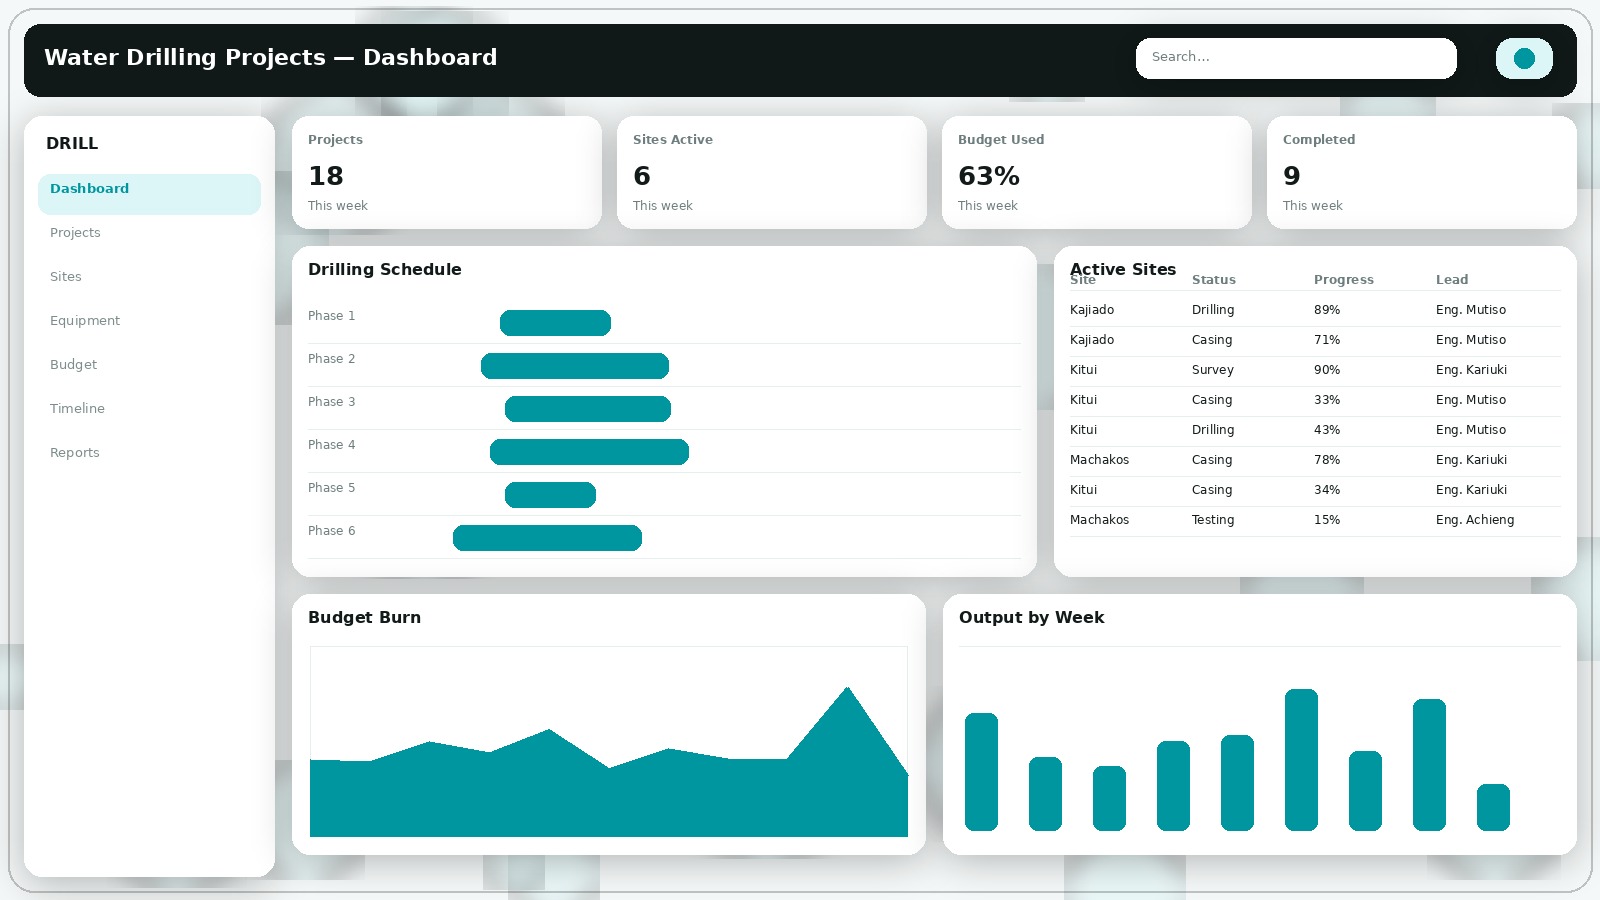Click the teal circle avatar icon
1600x900 pixels.
point(1524,58)
